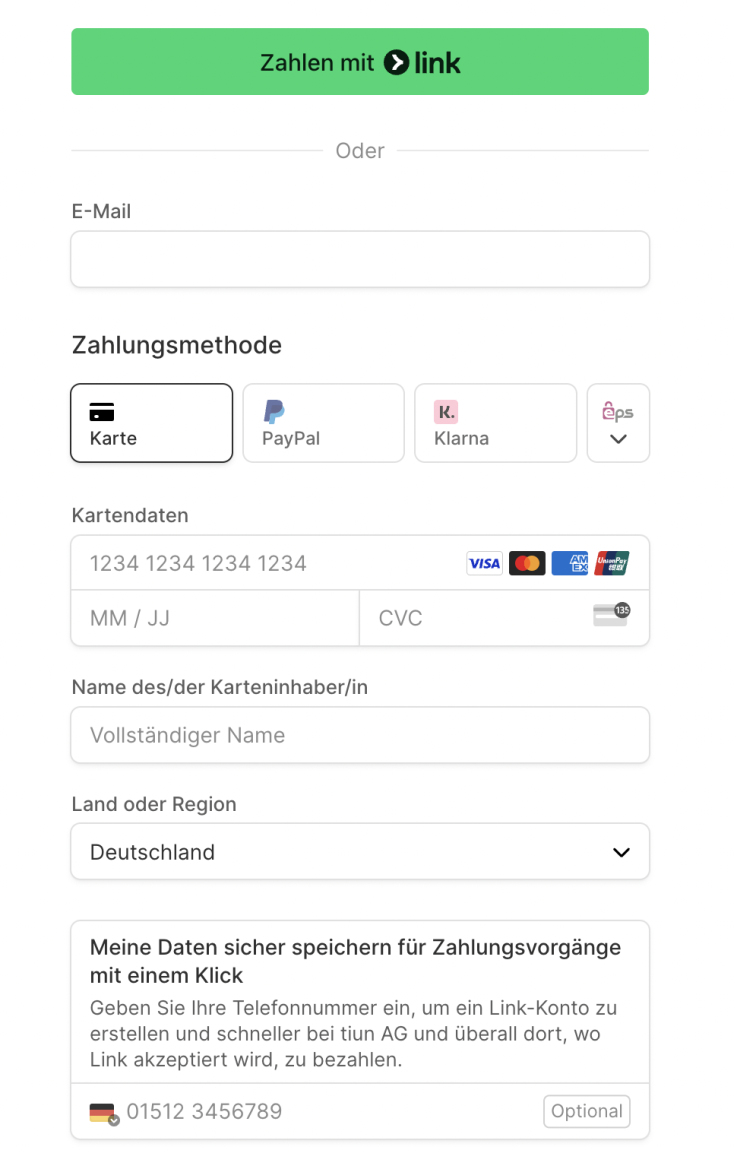
Task: Focus the card number field
Action: tap(270, 563)
